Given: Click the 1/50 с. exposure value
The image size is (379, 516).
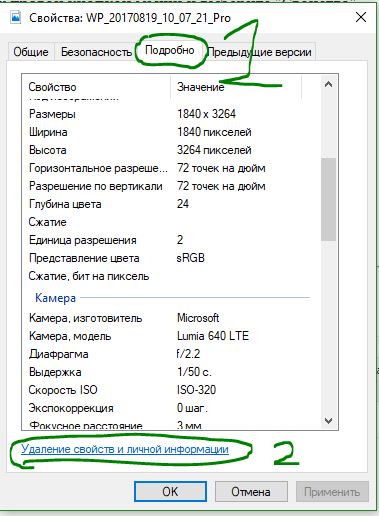Looking at the screenshot, I should tap(194, 372).
